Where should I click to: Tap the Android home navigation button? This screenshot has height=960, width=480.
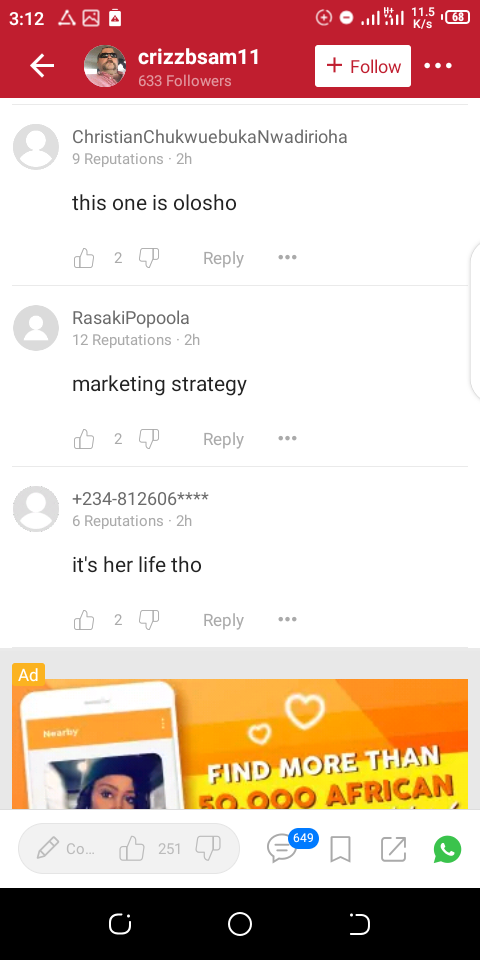[x=240, y=924]
